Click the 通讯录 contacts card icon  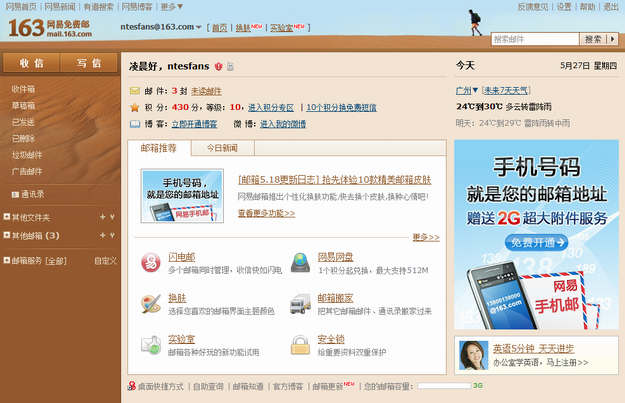(x=15, y=195)
